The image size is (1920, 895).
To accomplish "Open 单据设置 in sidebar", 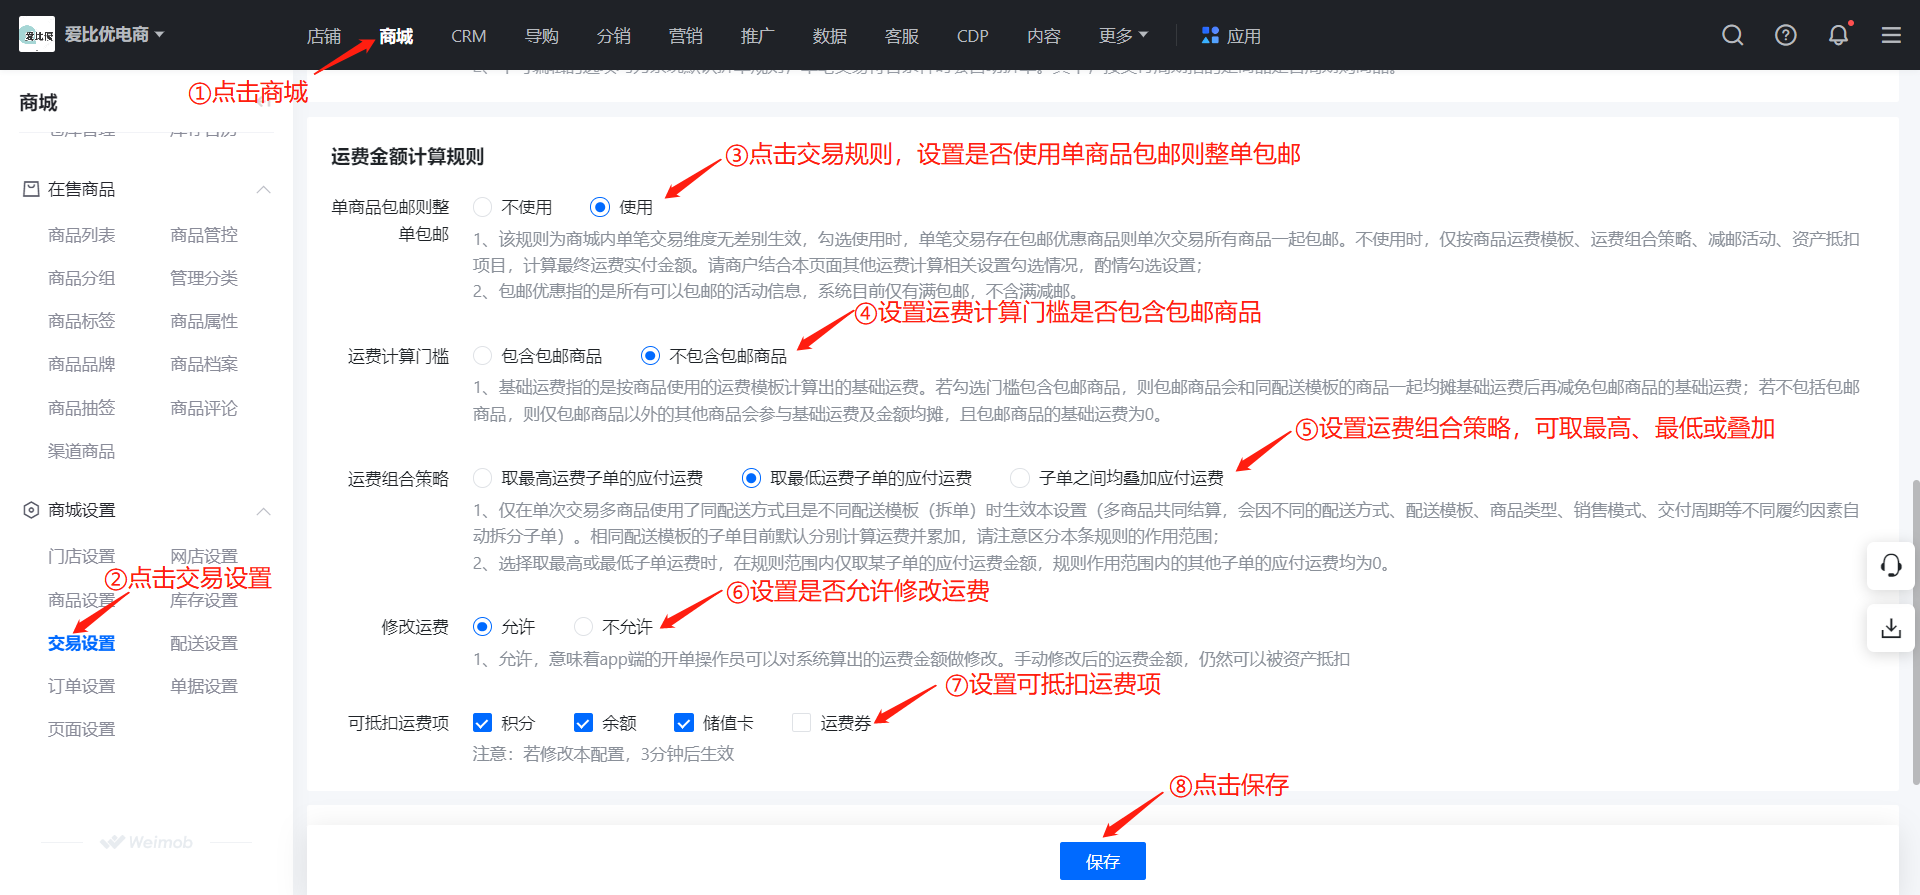I will 204,686.
